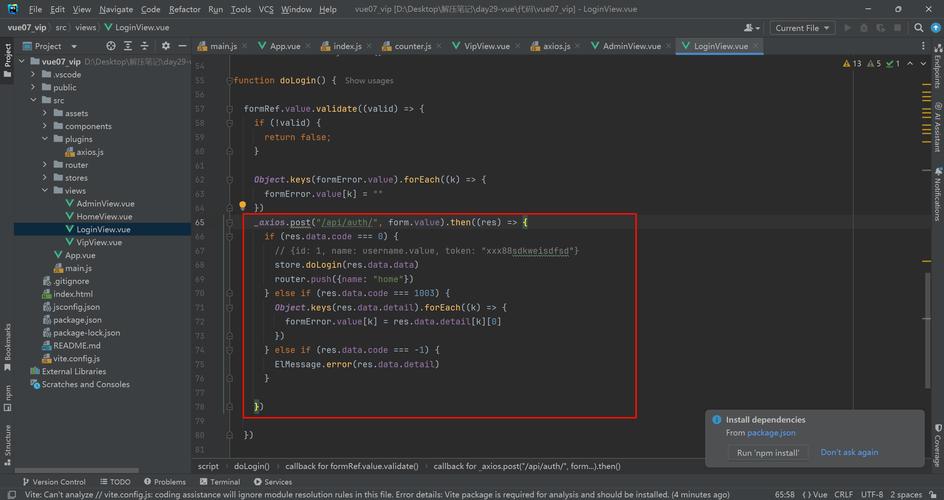Expand the components folder in project tree
The width and height of the screenshot is (944, 500).
click(x=45, y=126)
